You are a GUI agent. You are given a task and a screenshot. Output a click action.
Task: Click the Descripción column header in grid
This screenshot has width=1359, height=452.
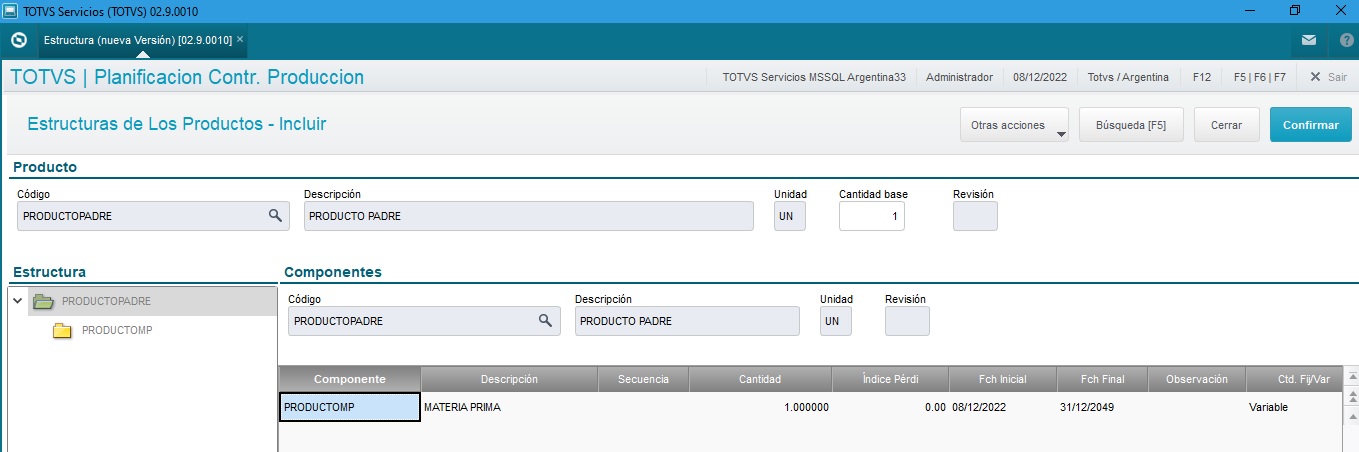[509, 379]
